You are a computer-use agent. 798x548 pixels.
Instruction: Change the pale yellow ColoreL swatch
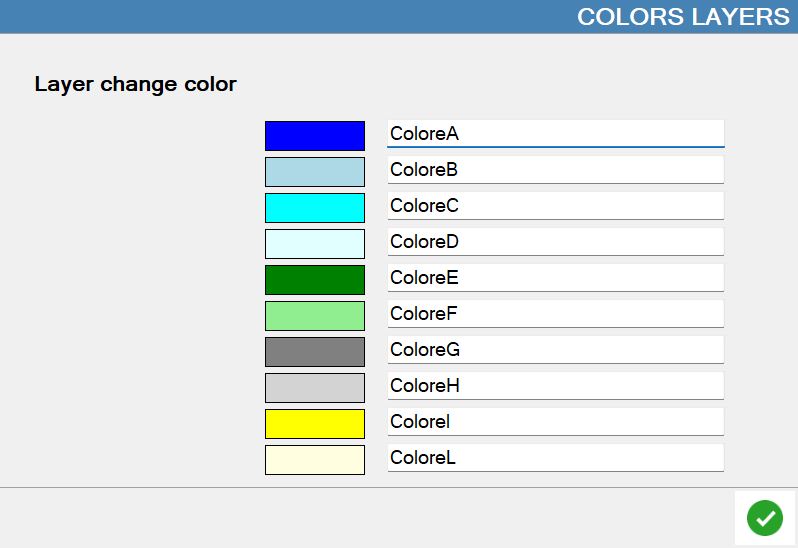point(315,460)
